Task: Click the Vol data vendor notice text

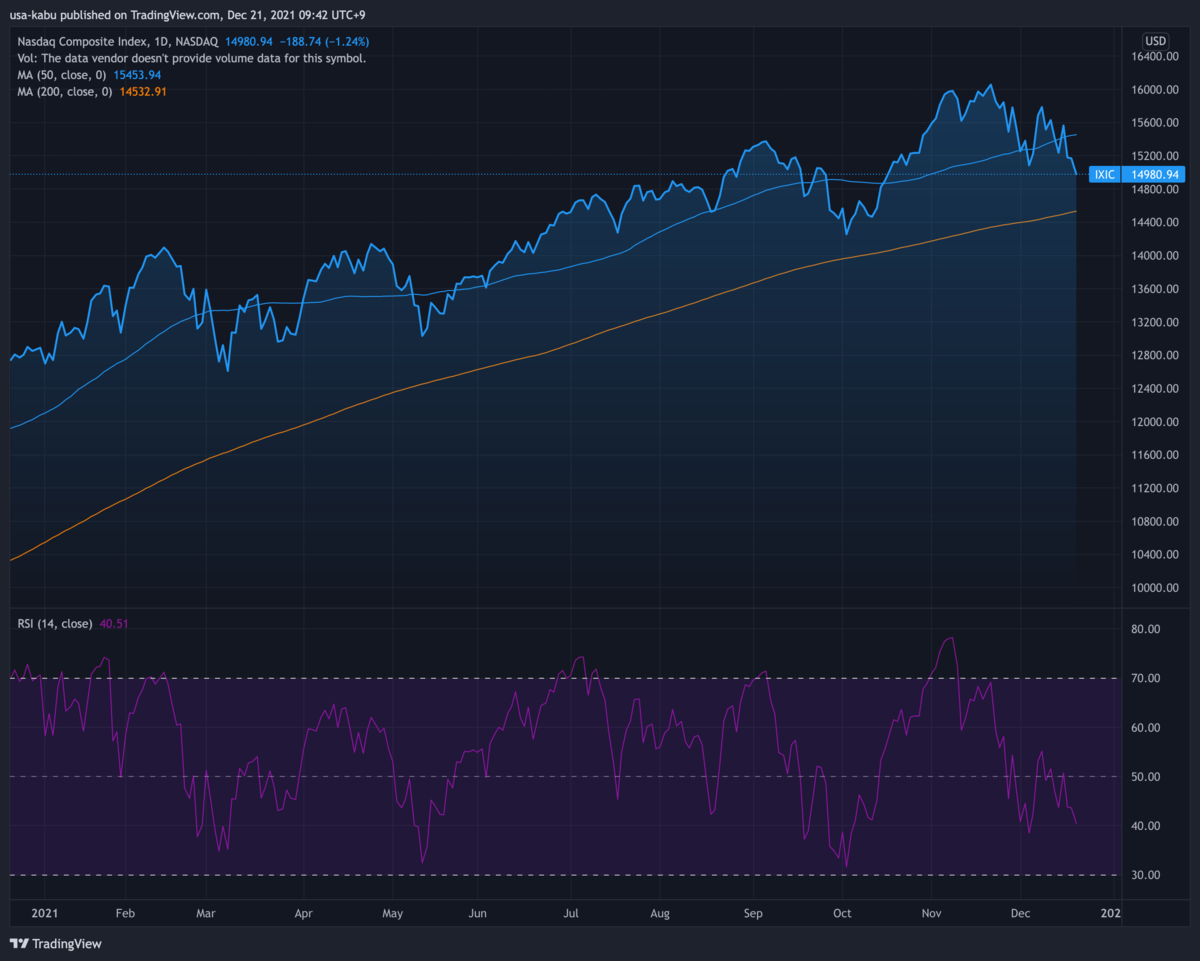Action: point(192,58)
